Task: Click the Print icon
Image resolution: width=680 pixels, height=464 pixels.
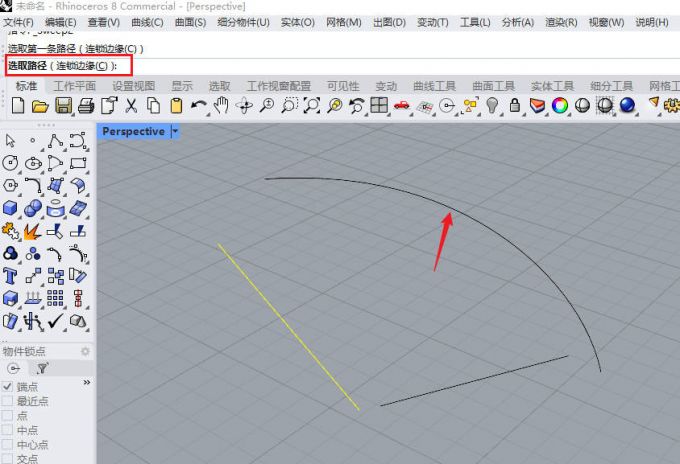Action: (86, 106)
